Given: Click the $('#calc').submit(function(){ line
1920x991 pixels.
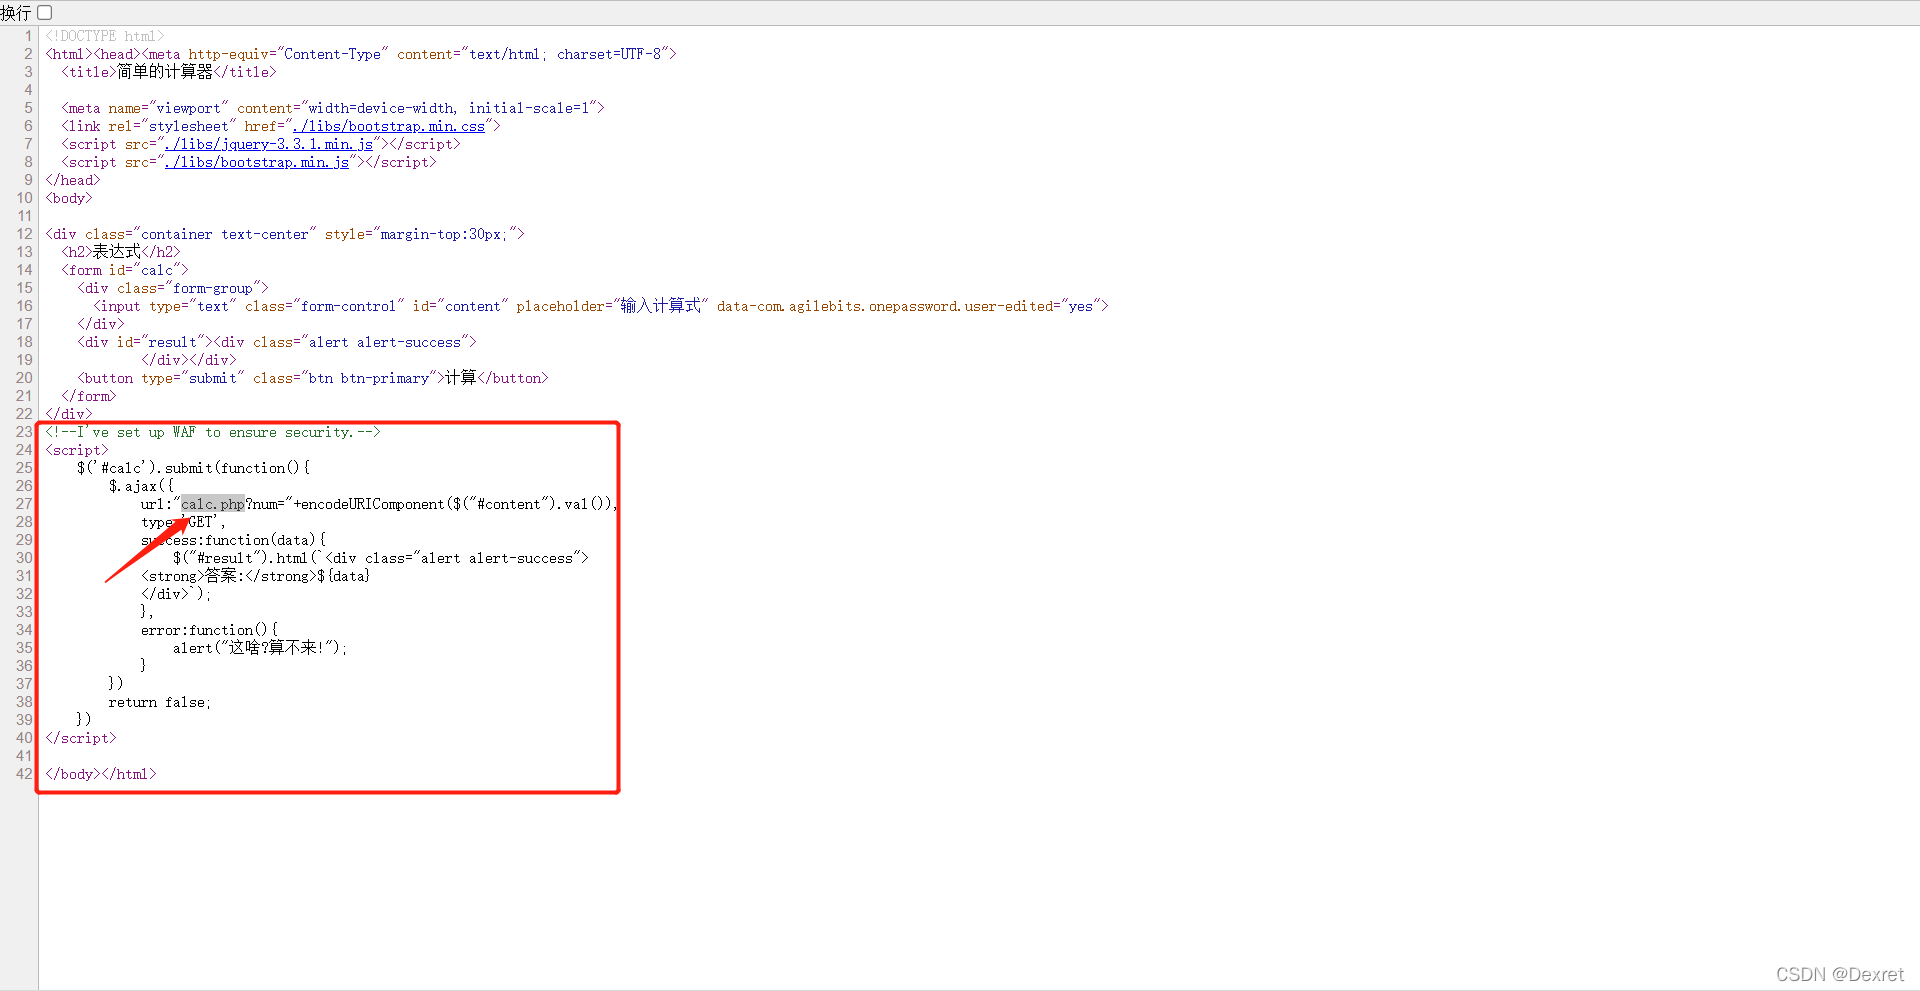Looking at the screenshot, I should 193,468.
